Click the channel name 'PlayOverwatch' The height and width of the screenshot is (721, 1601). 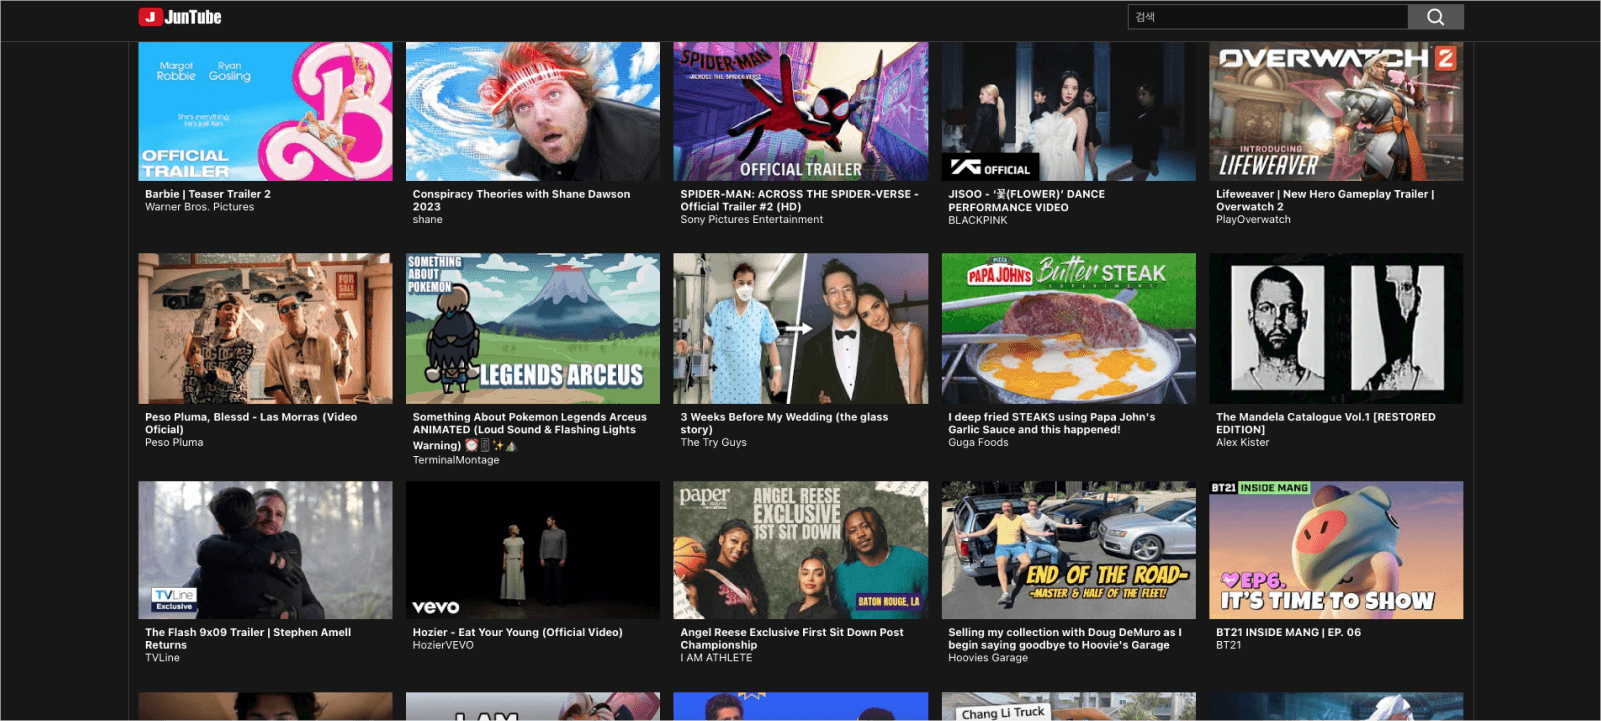coord(1253,220)
